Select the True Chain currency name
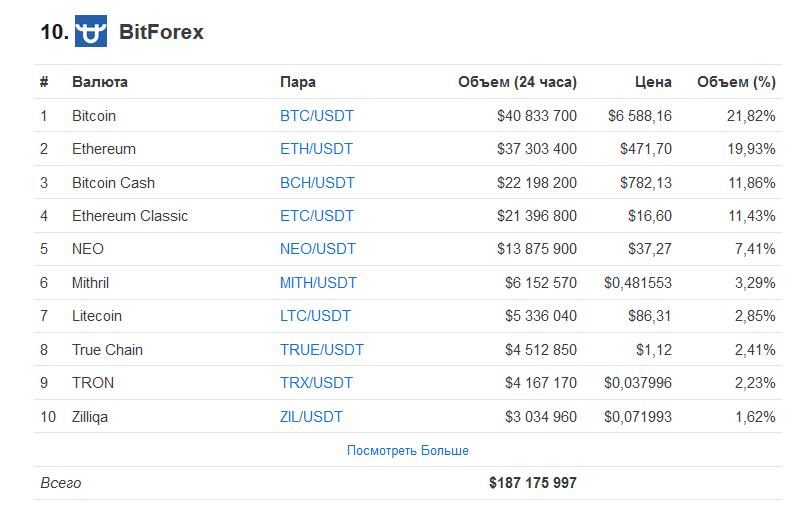Viewport: 810px width, 510px height. pos(107,350)
